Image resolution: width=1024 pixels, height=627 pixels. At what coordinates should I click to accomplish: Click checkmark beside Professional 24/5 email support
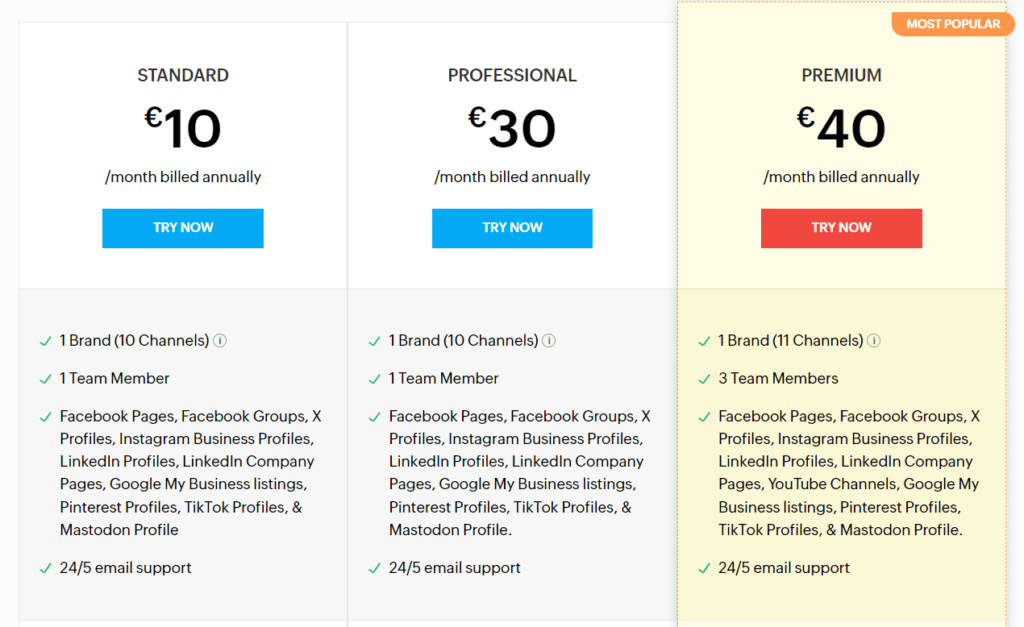[374, 568]
